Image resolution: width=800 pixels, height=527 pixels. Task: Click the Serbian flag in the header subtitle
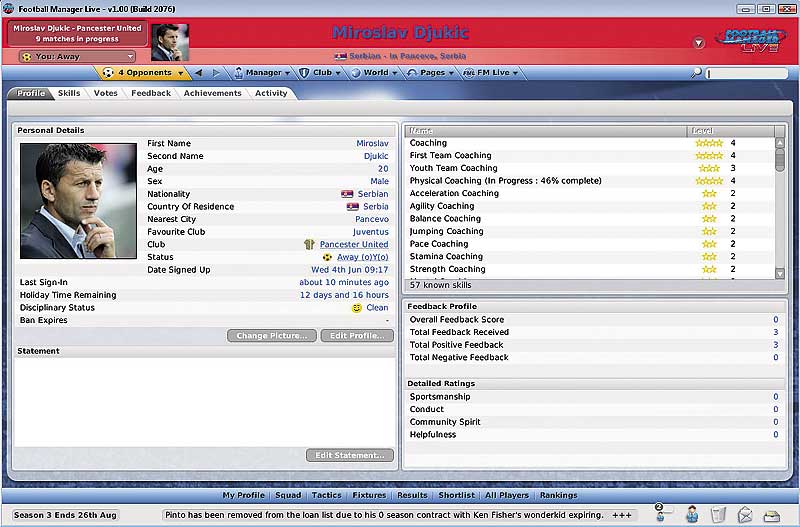[x=340, y=56]
